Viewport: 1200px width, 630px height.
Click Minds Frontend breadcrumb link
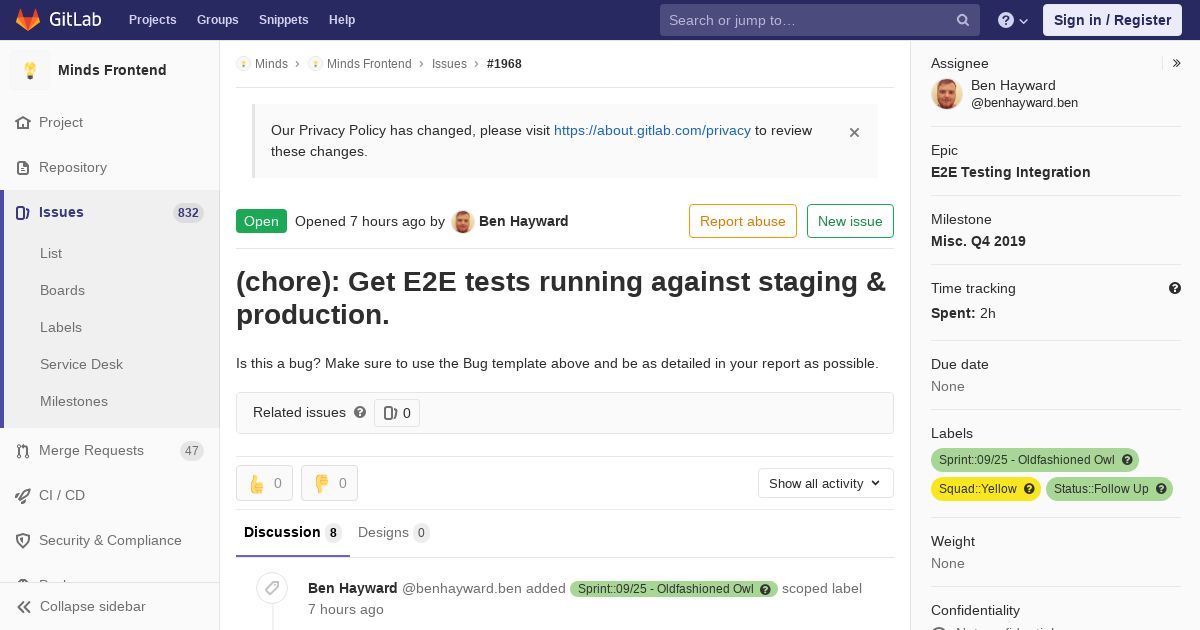point(369,63)
